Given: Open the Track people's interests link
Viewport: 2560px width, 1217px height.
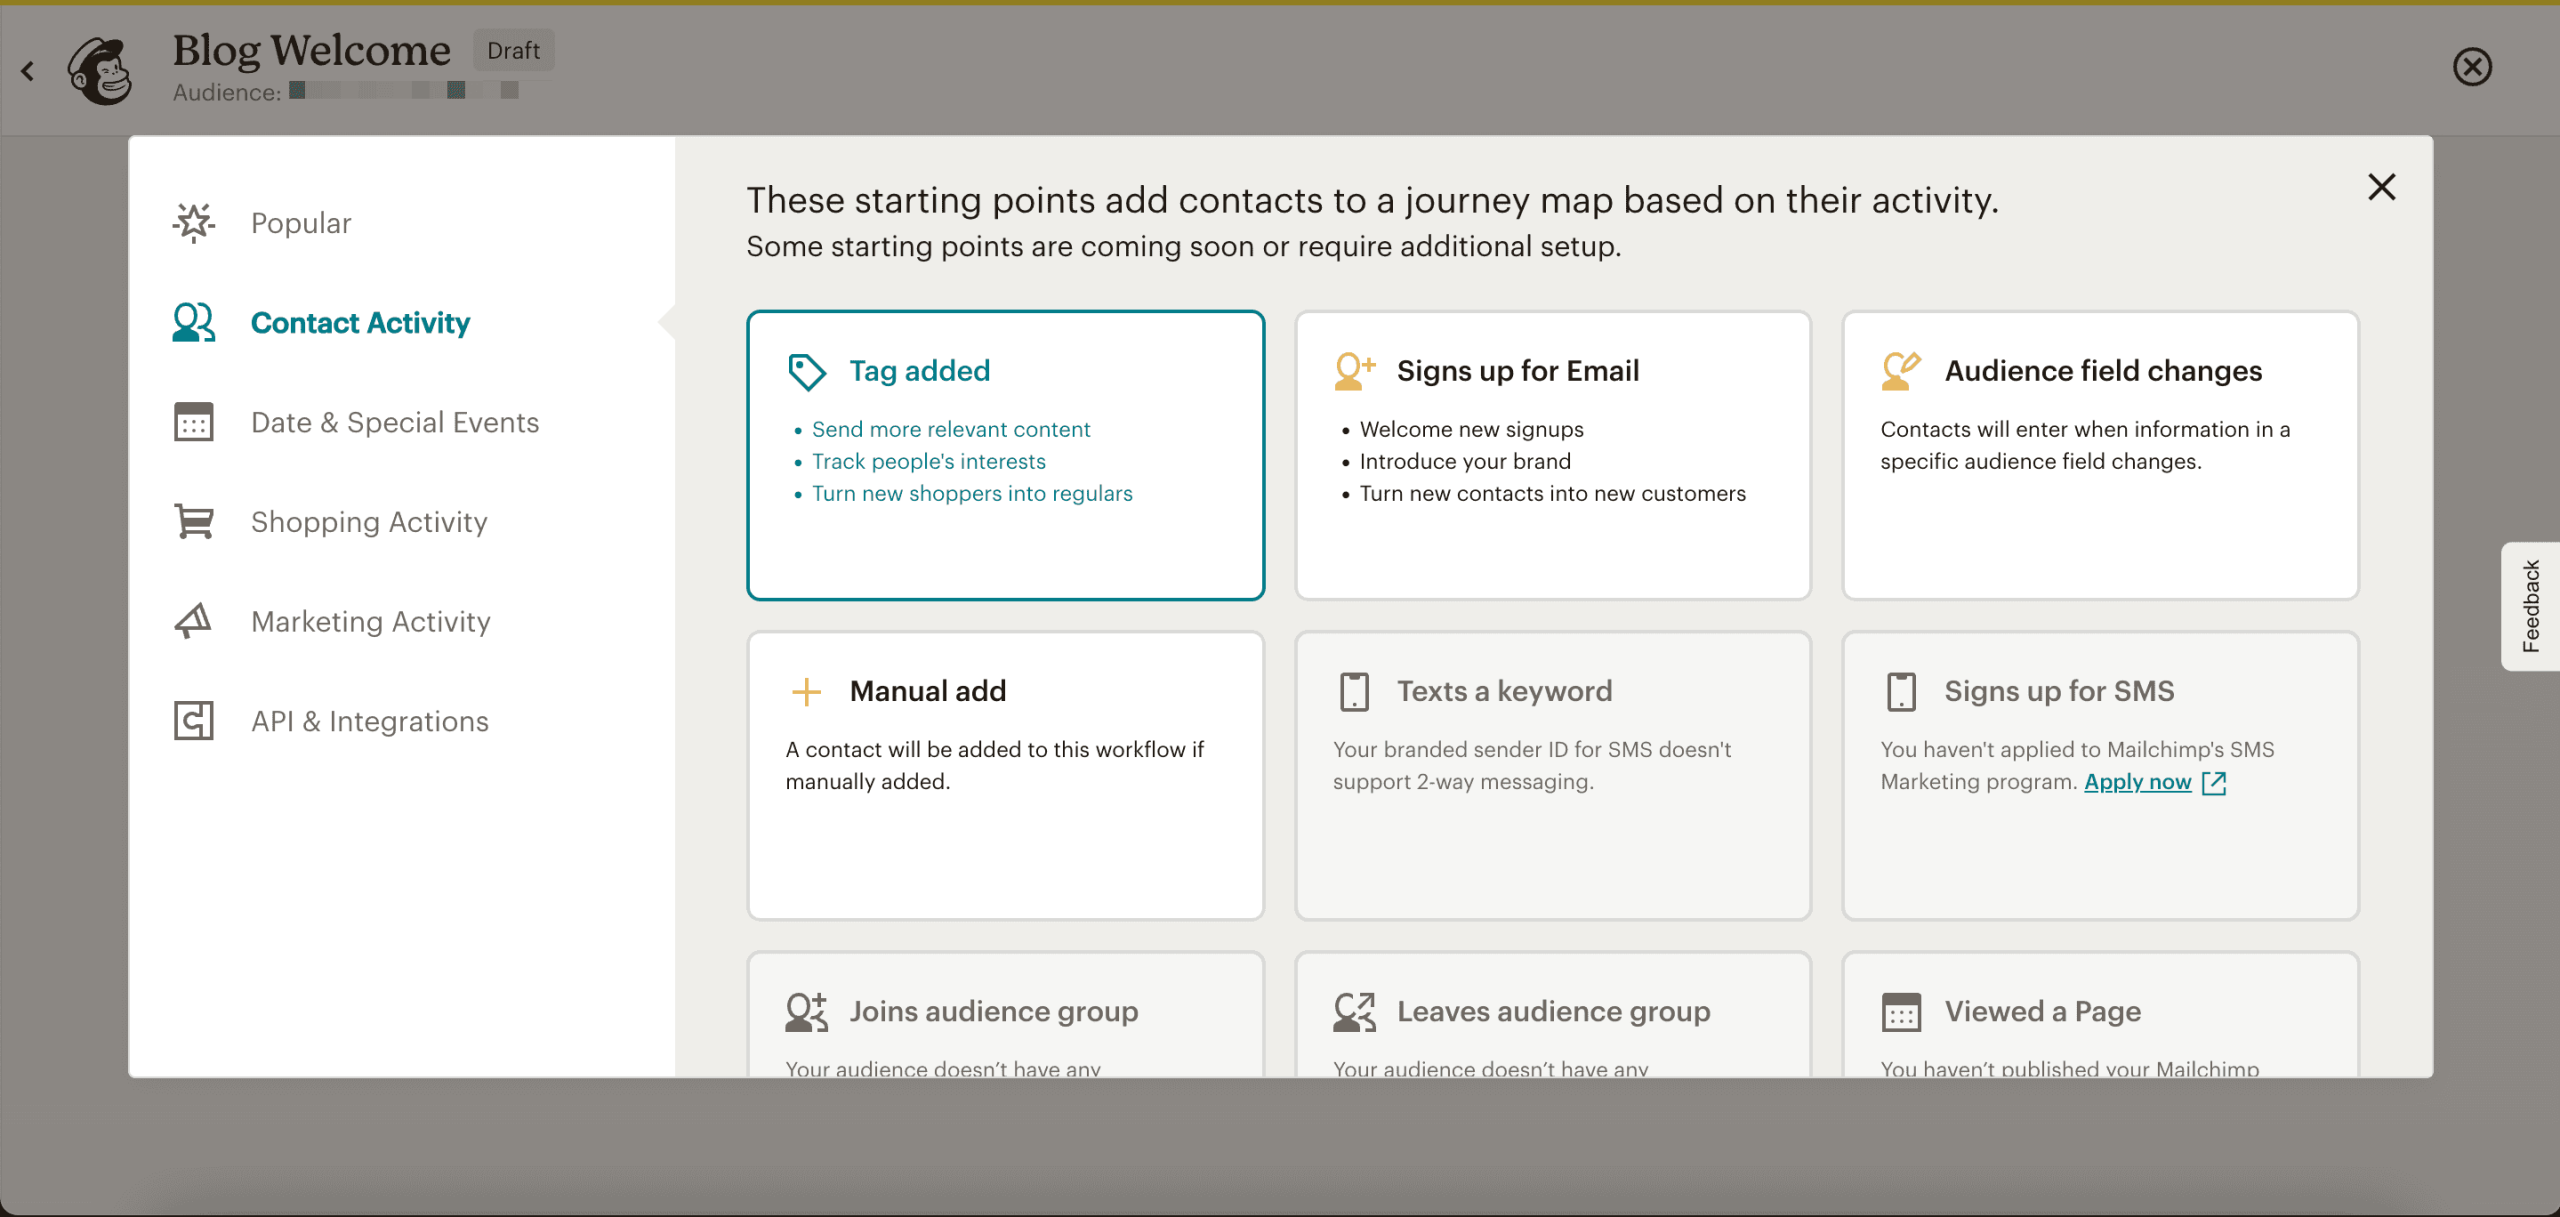Looking at the screenshot, I should 929,461.
